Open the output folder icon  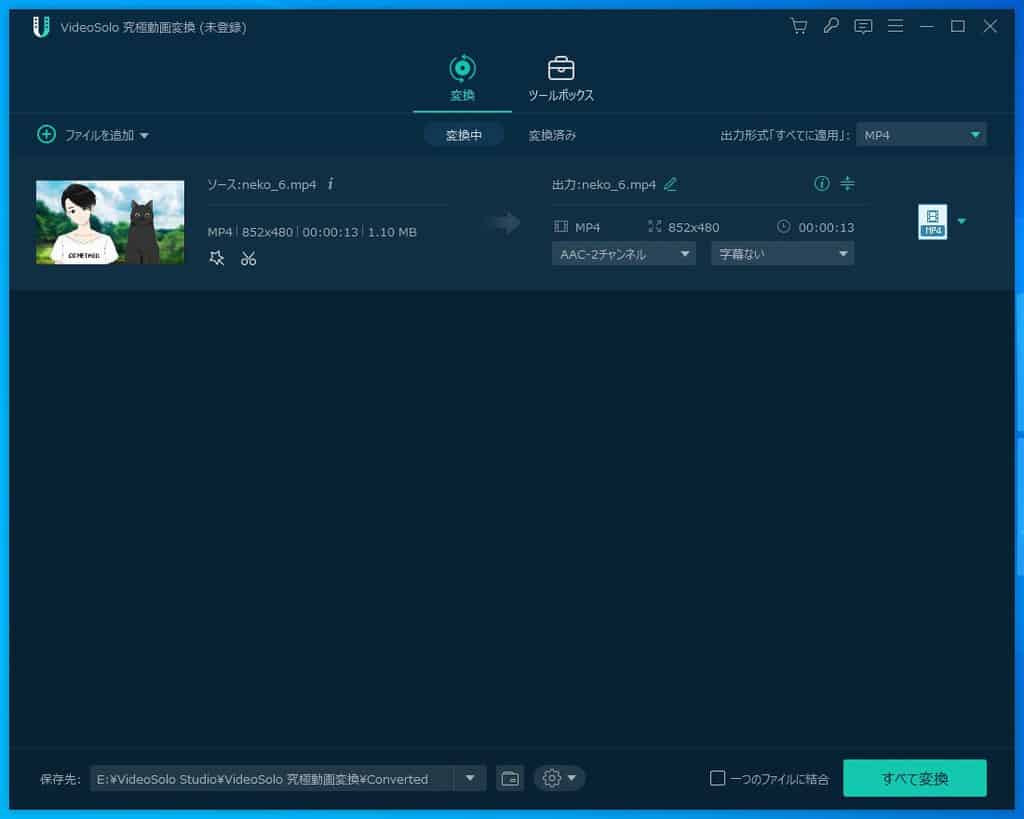click(x=510, y=778)
